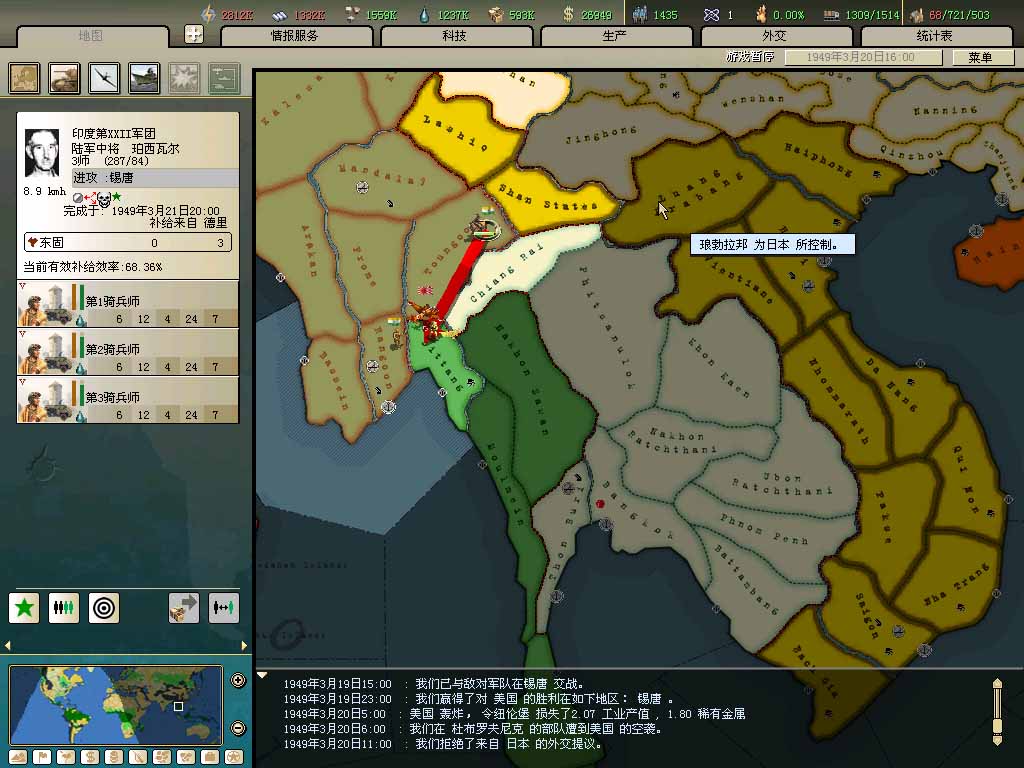The width and height of the screenshot is (1024, 768).
Task: Expand the 第1骑兵师 division entry arrow
Action: point(22,285)
